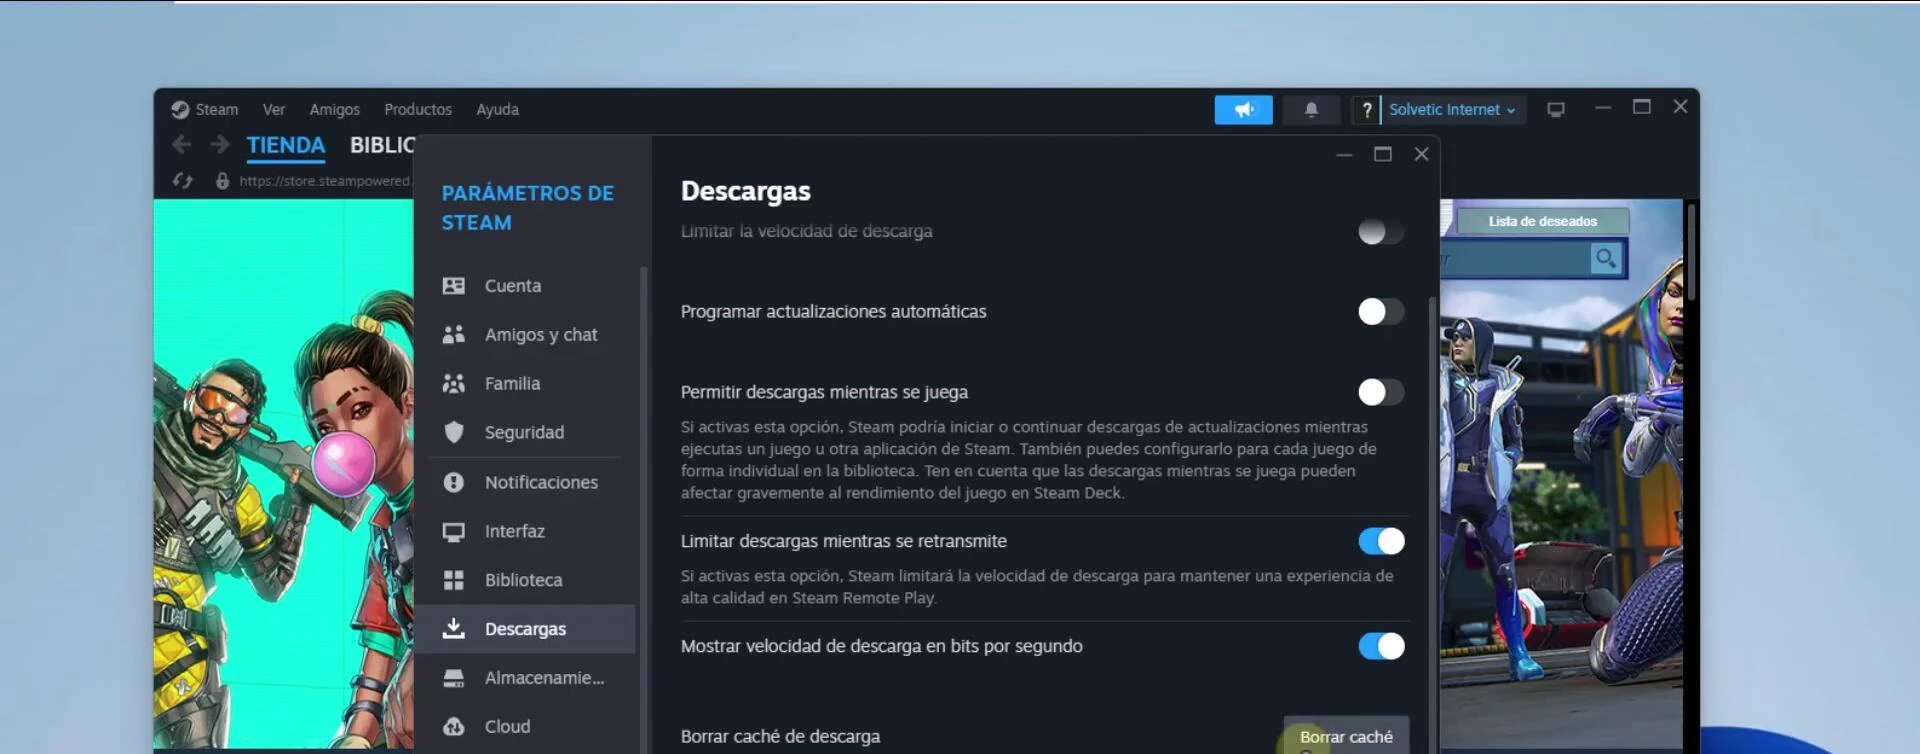Open Almacenamiento settings section
The height and width of the screenshot is (754, 1920).
tap(525, 678)
